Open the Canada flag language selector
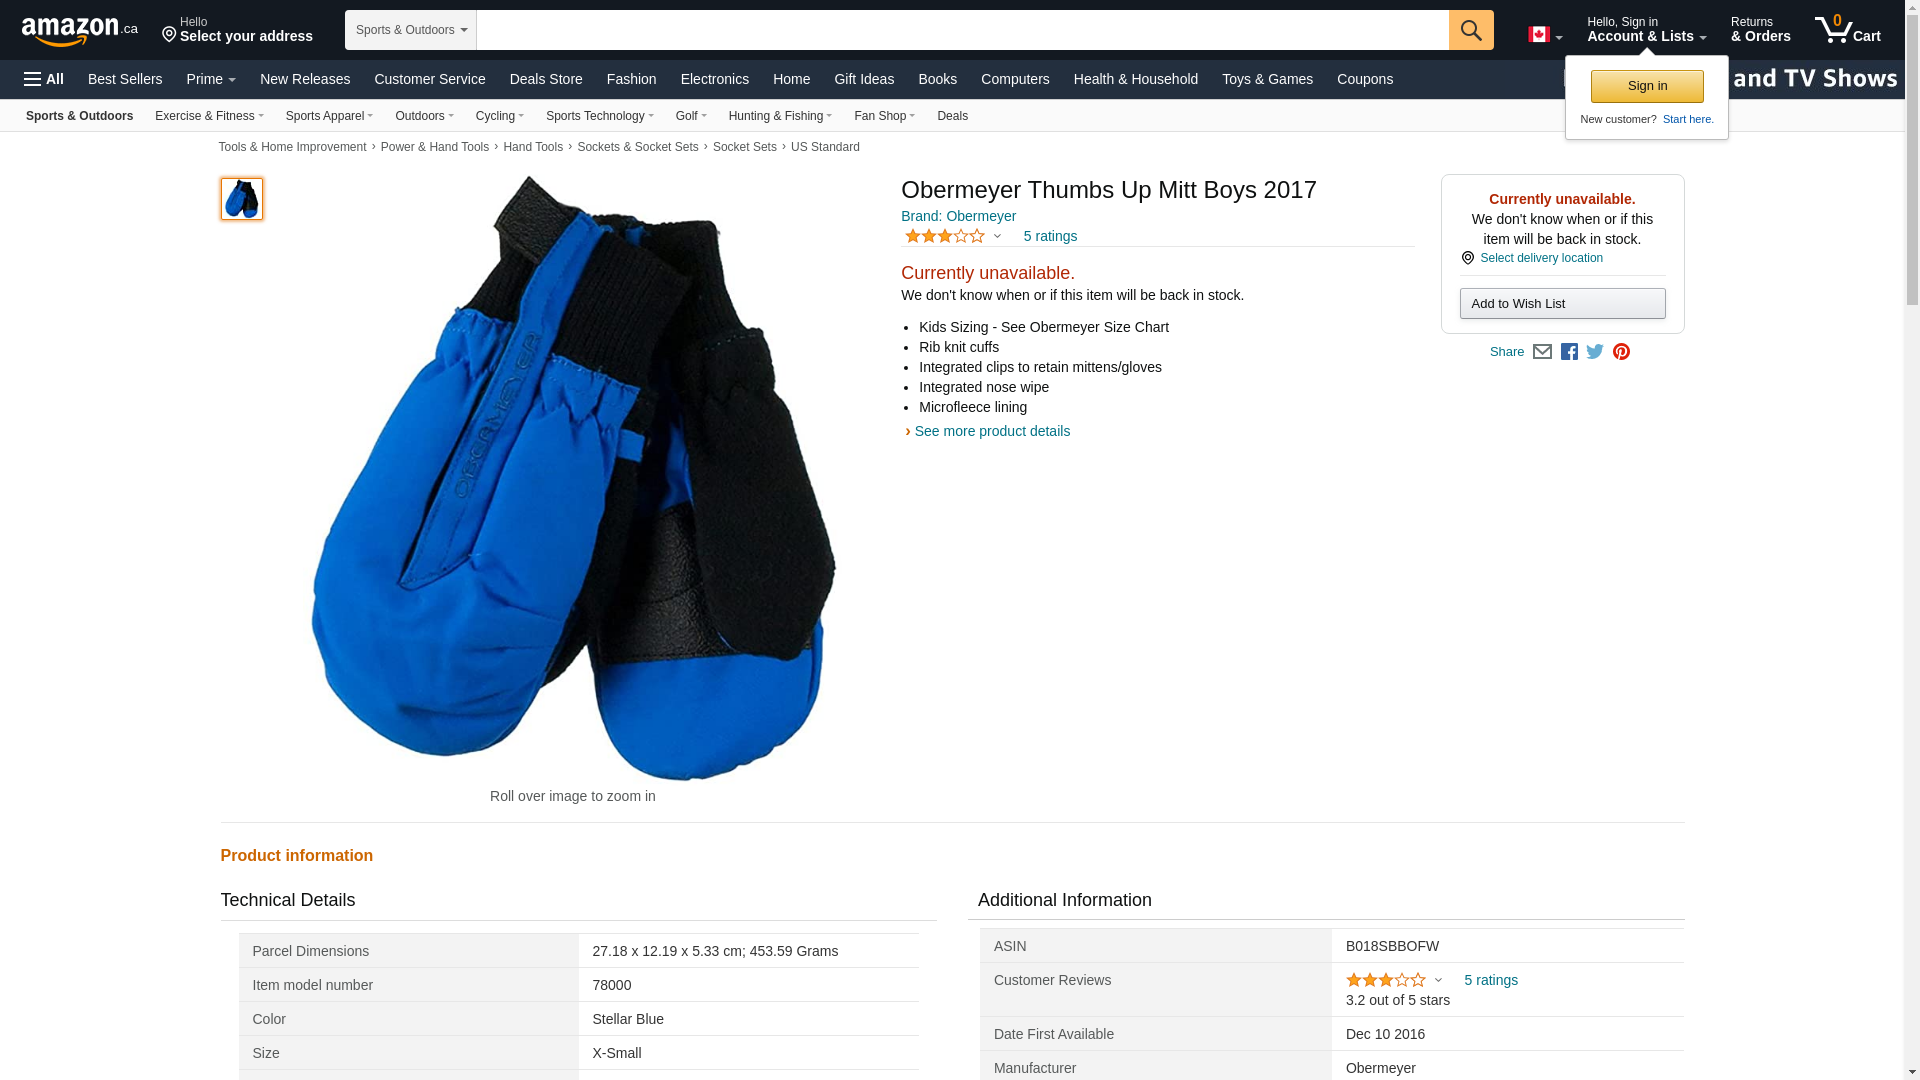The height and width of the screenshot is (1080, 1920). click(x=1545, y=34)
